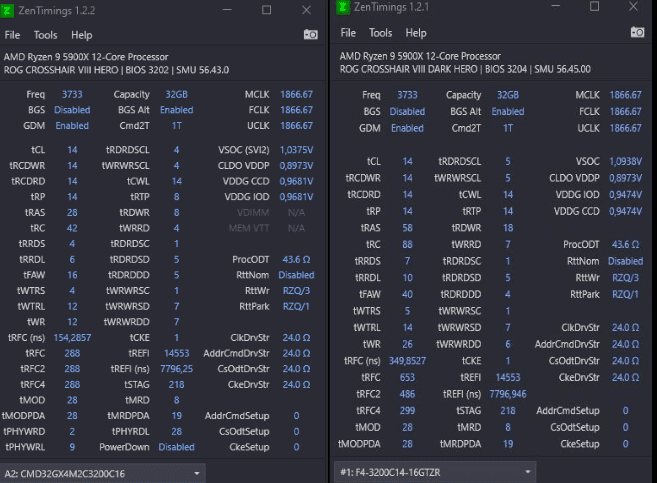Click Help in the ZenTimings 1.2.1 menu bar

pos(416,33)
